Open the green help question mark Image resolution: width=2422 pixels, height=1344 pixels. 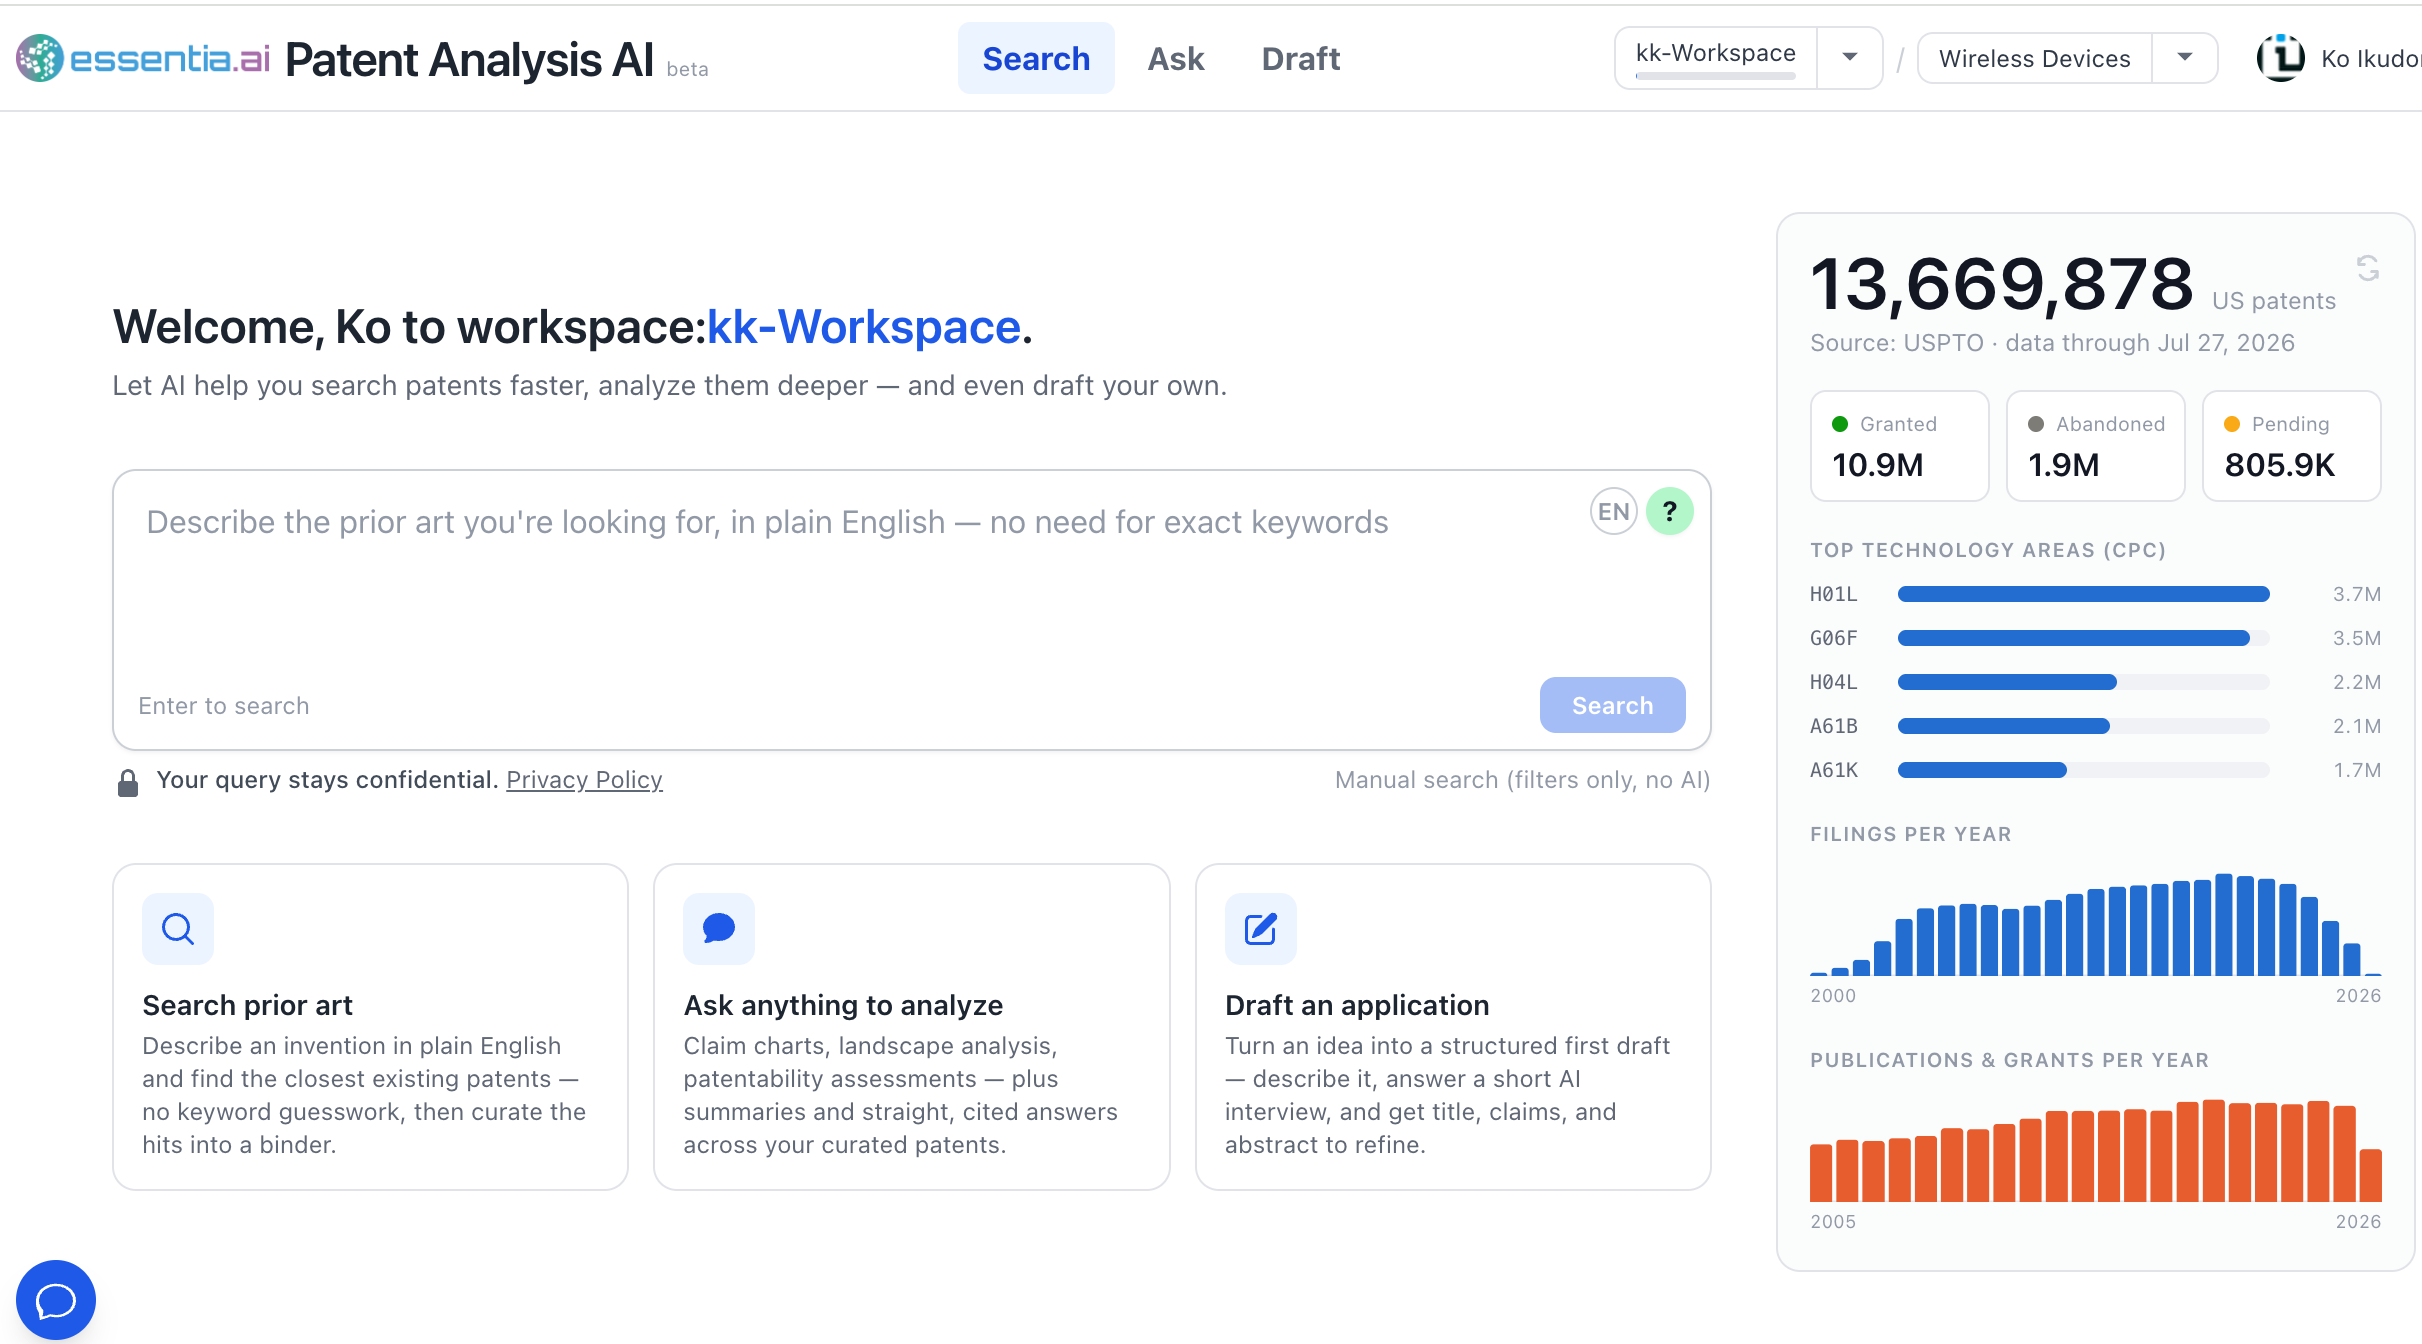(x=1669, y=511)
